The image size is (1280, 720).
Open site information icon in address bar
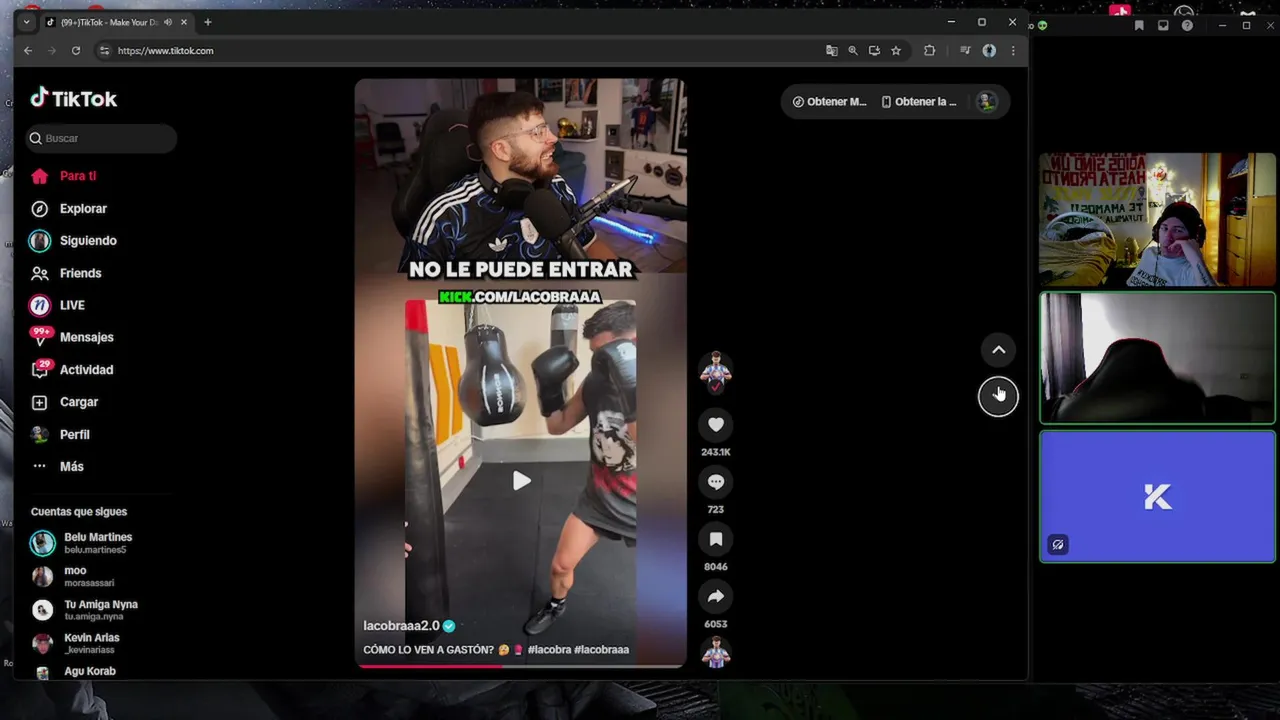tap(104, 51)
